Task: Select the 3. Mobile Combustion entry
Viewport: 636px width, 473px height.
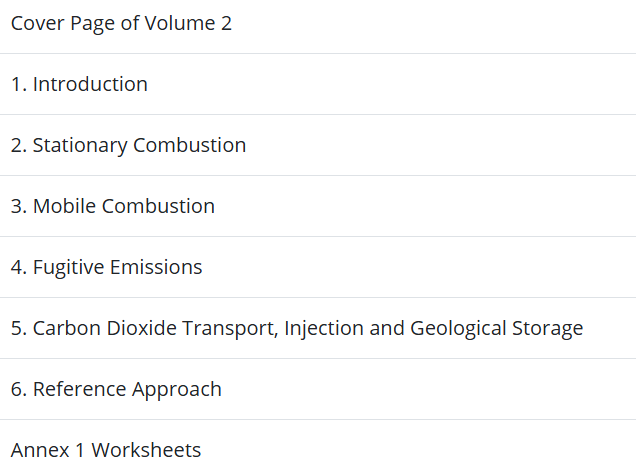Action: [x=113, y=206]
